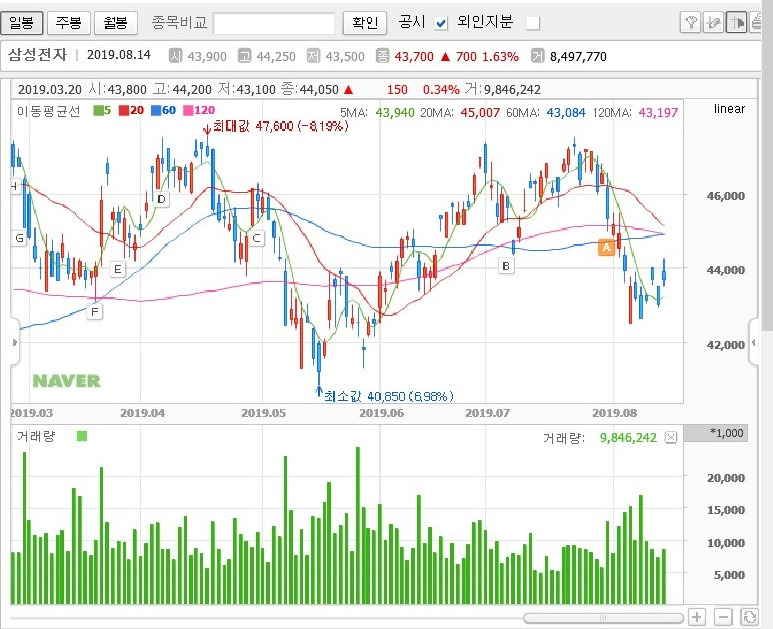This screenshot has height=629, width=773.
Task: Click the 2019.06 date axis label
Action: pos(382,413)
